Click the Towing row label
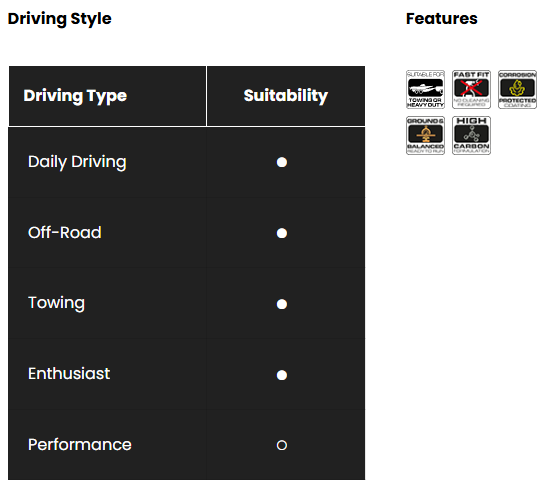The width and height of the screenshot is (543, 488). click(x=56, y=303)
